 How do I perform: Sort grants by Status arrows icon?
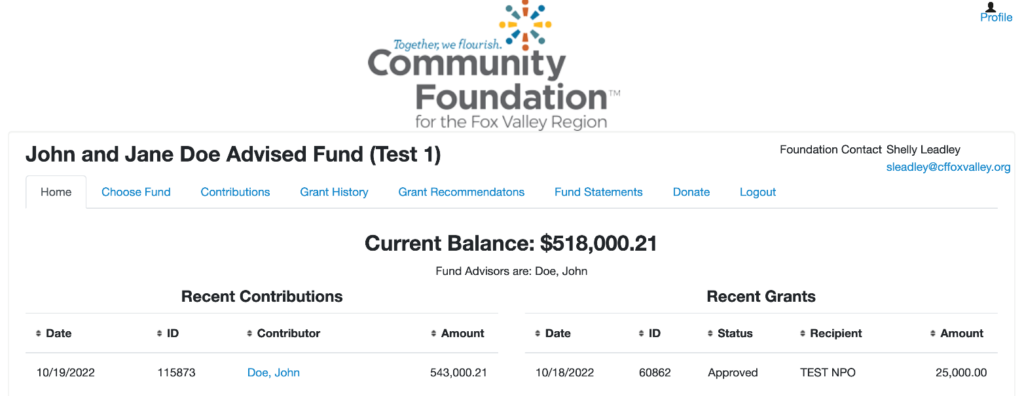711,333
